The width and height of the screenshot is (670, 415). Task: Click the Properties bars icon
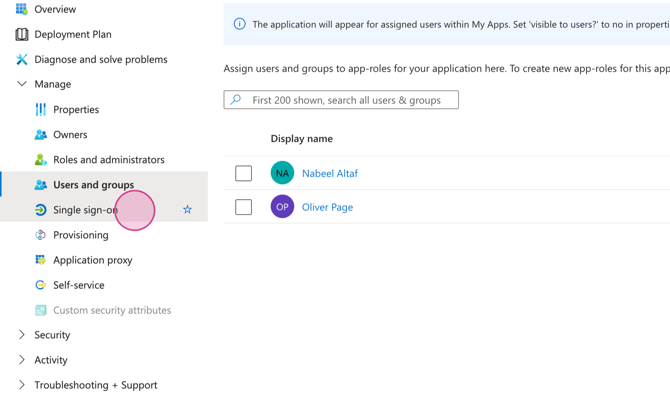tap(40, 109)
